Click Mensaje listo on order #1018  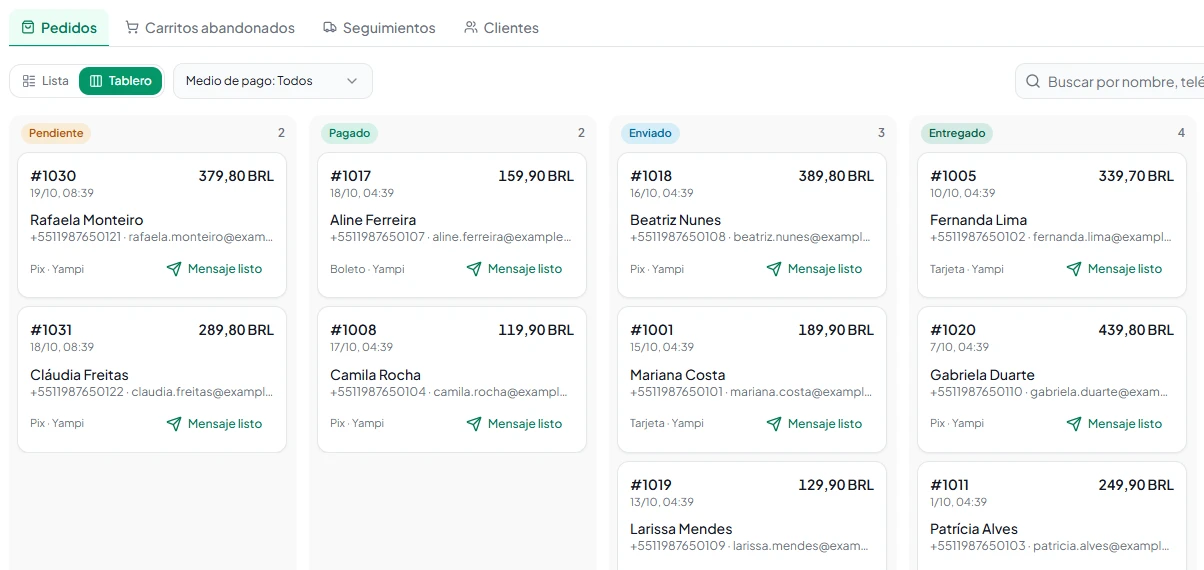814,269
